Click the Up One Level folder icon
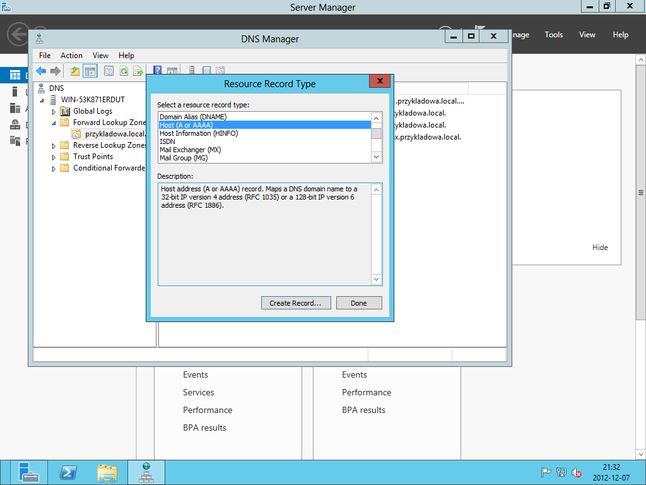The width and height of the screenshot is (646, 485). pyautogui.click(x=75, y=71)
